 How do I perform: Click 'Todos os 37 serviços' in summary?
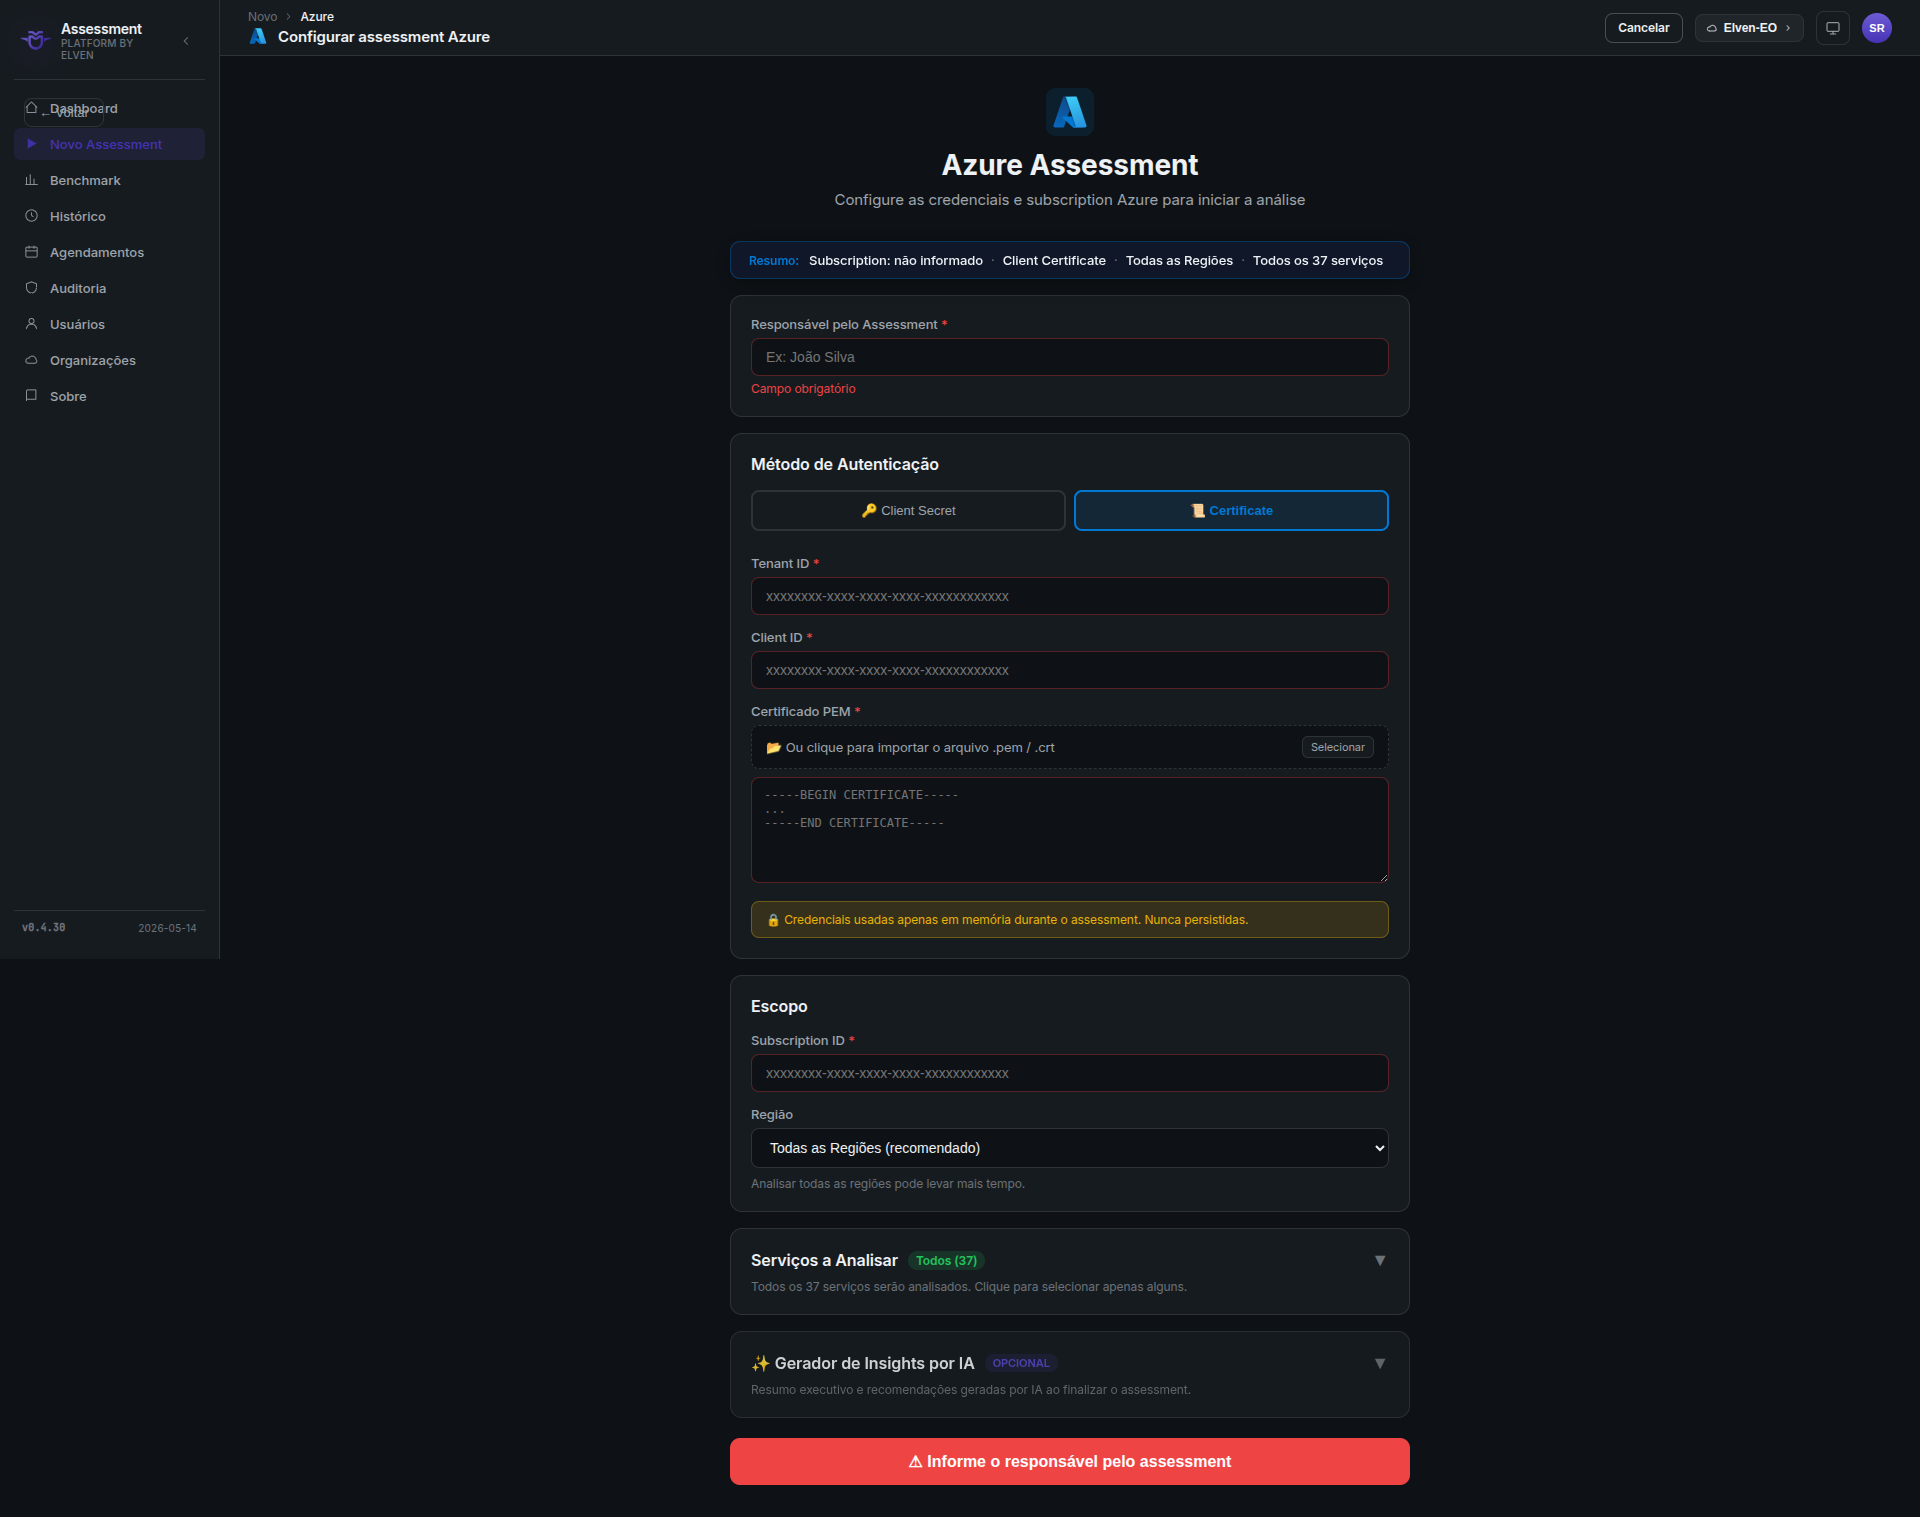click(1317, 261)
